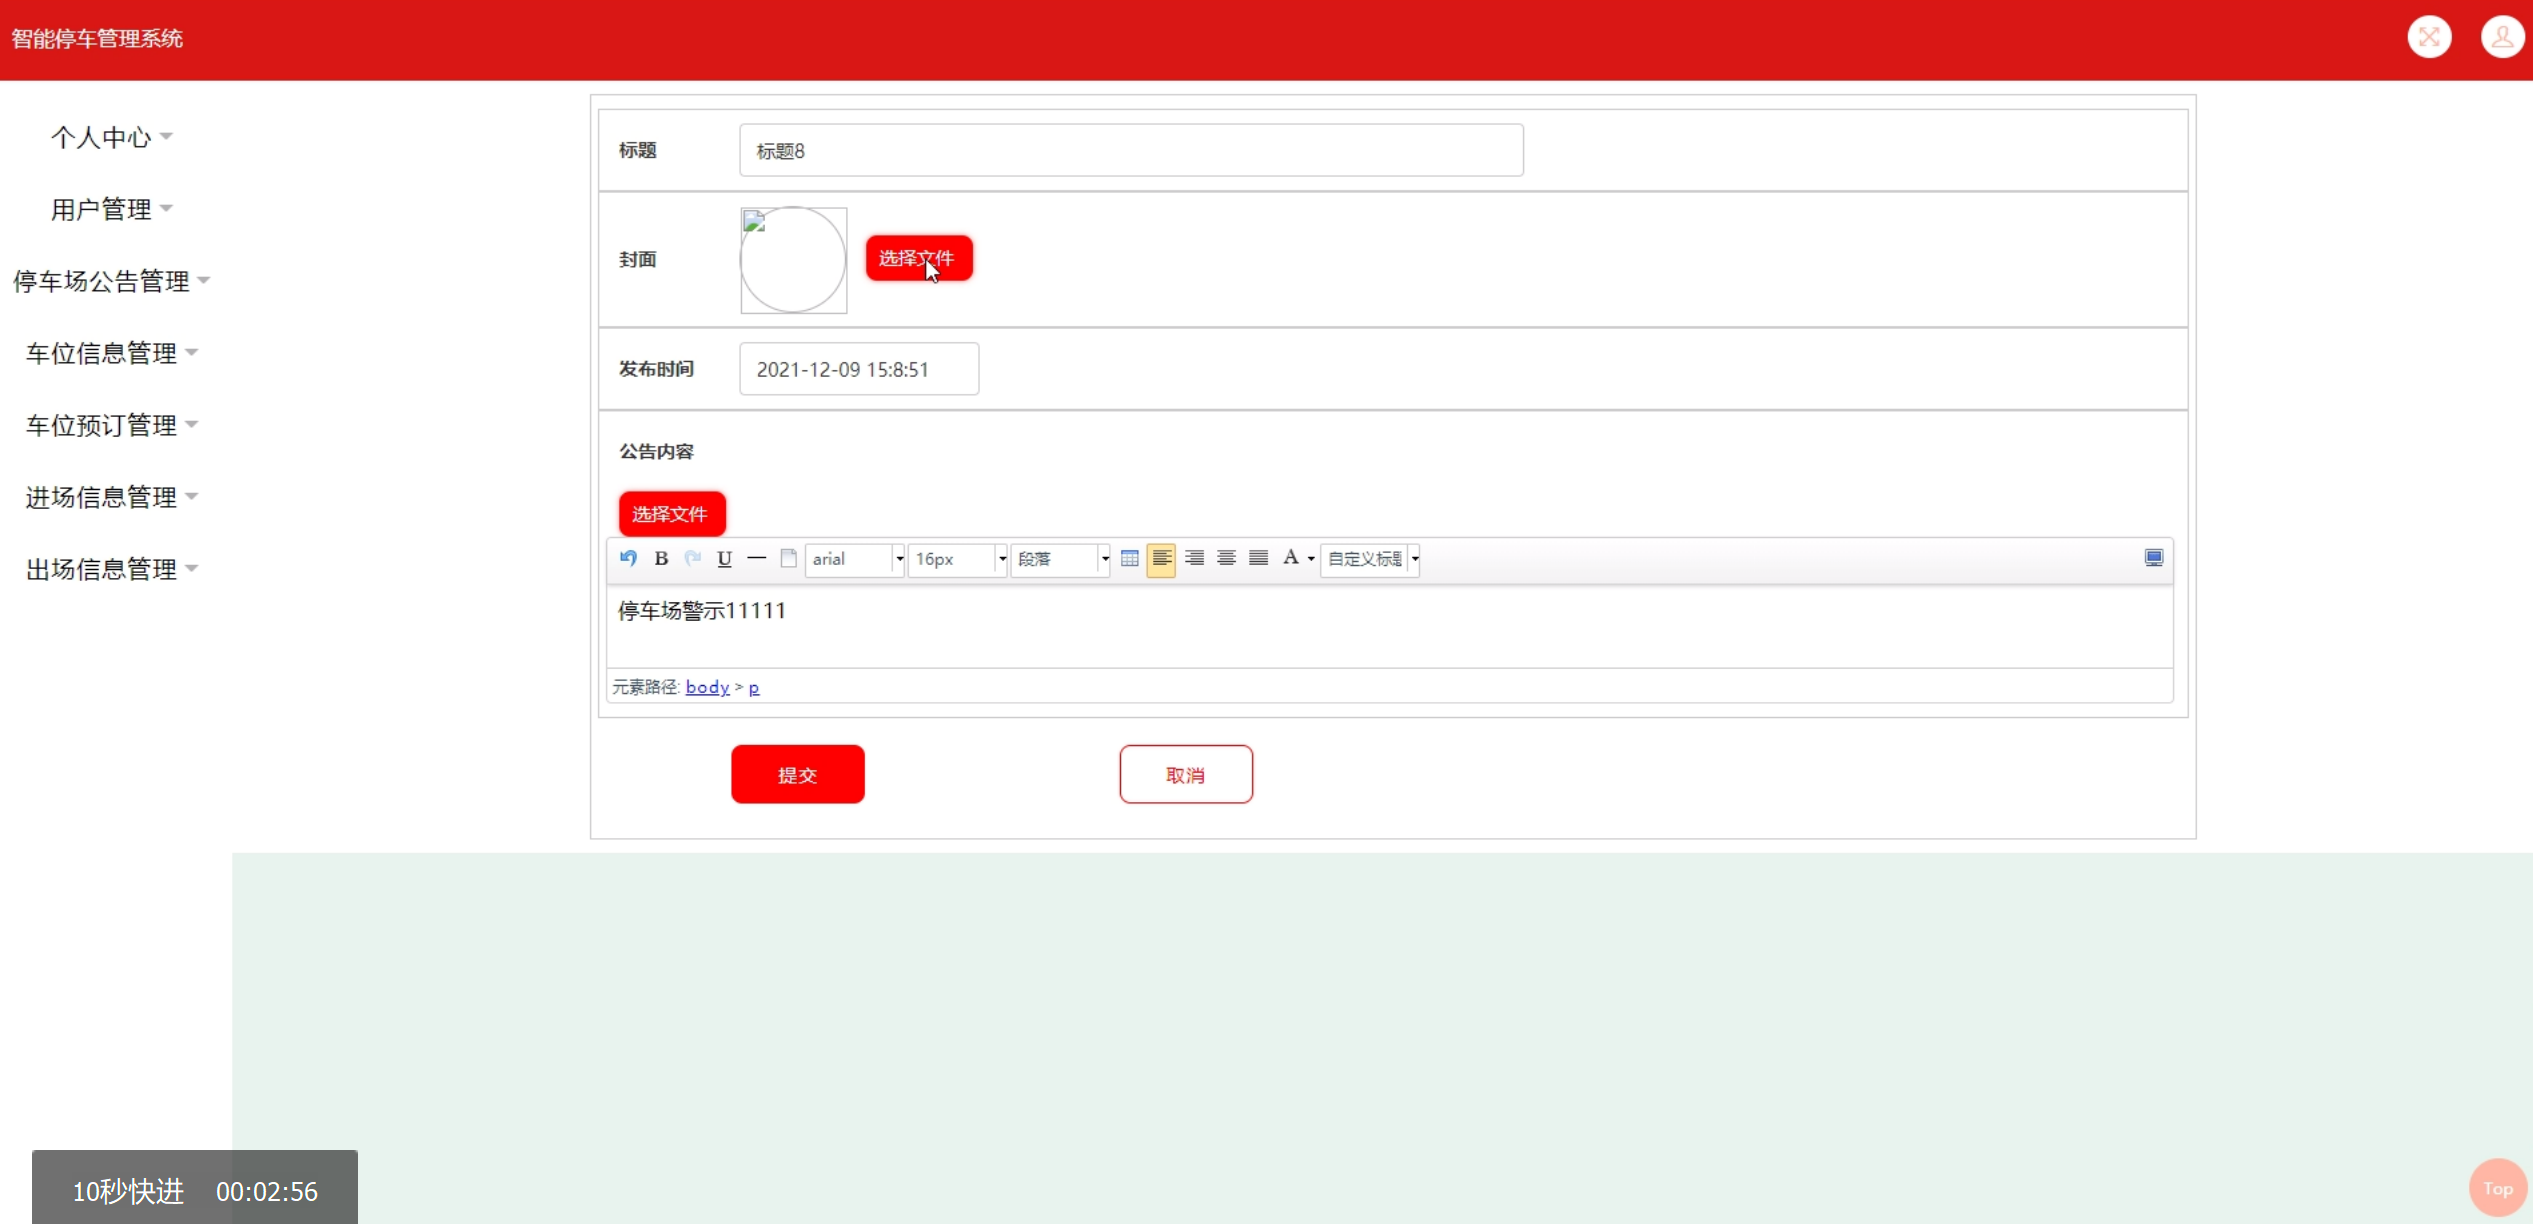Click the blank page template icon
Image resolution: width=2533 pixels, height=1224 pixels.
[788, 558]
